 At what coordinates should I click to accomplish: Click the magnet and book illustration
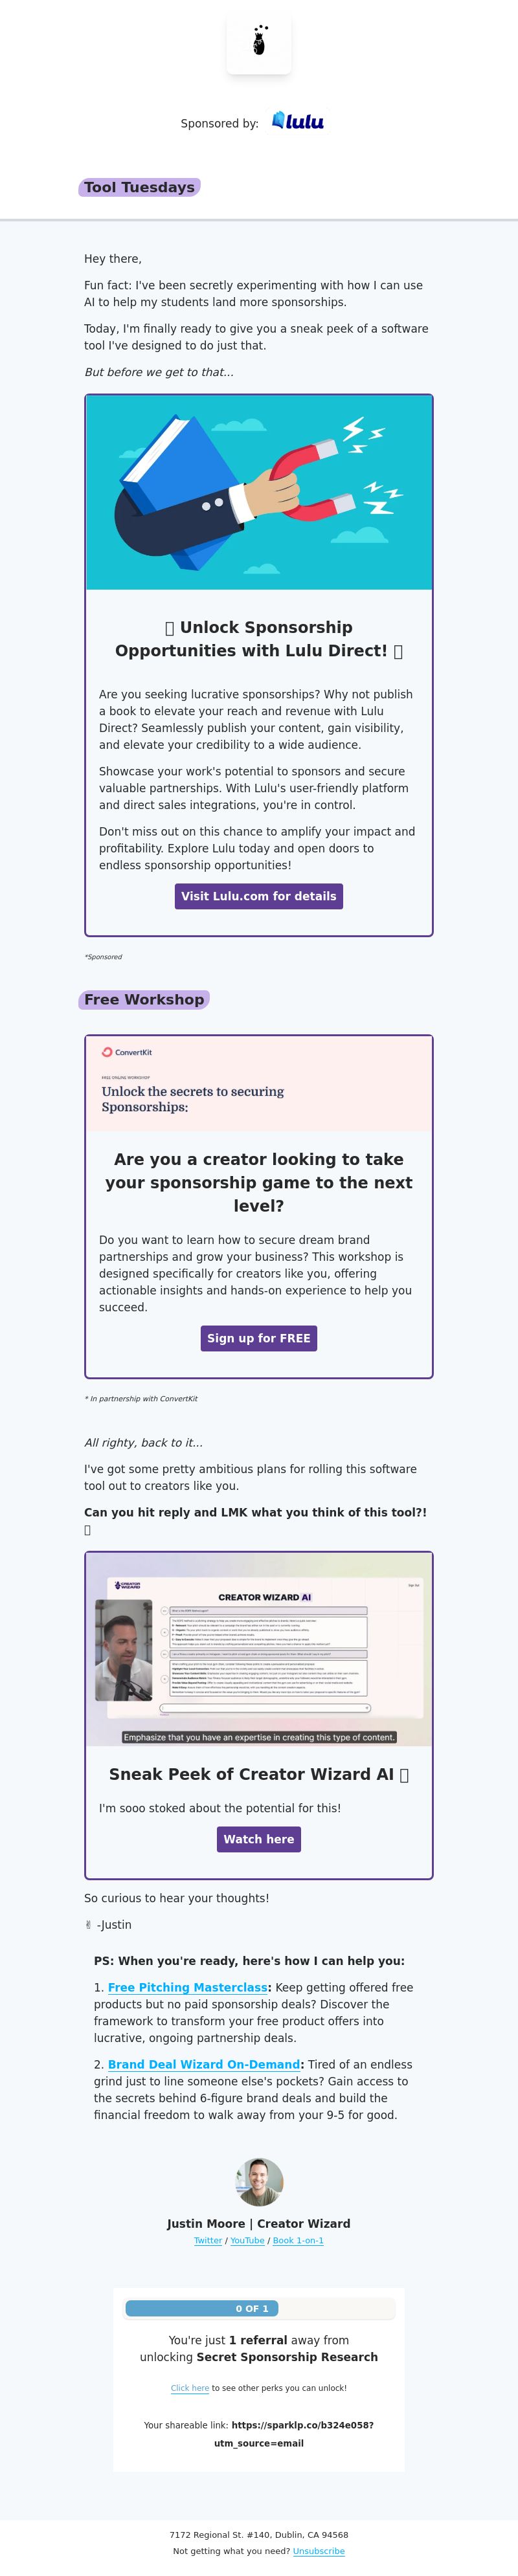pos(259,492)
